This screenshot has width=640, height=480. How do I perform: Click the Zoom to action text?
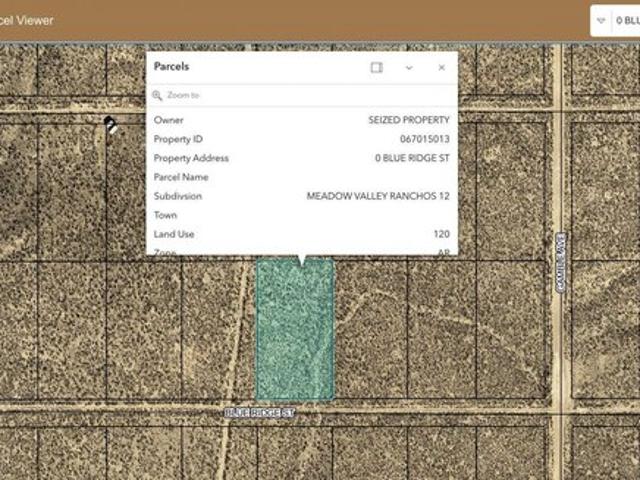(183, 96)
